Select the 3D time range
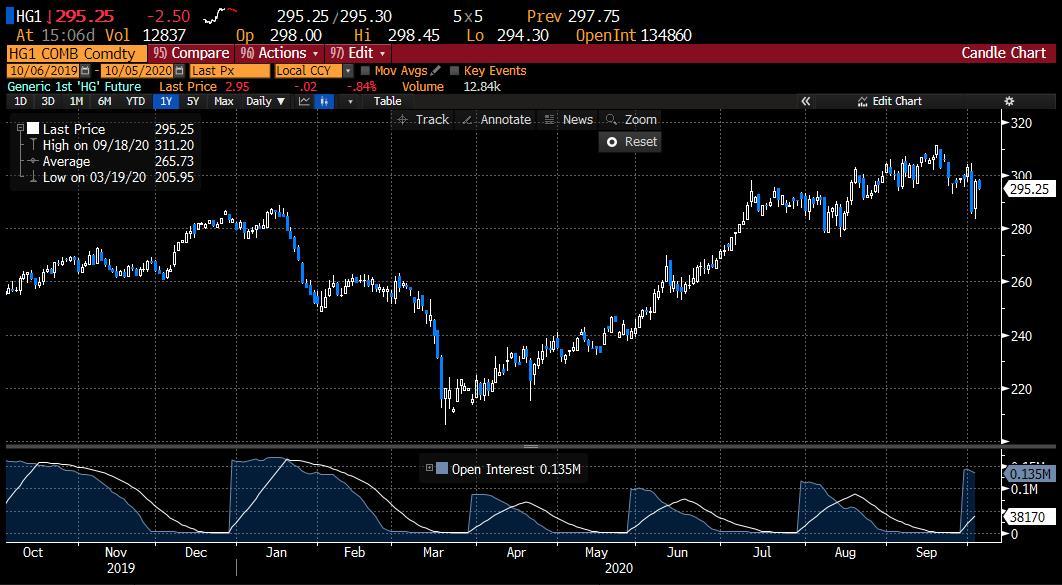 pos(47,102)
